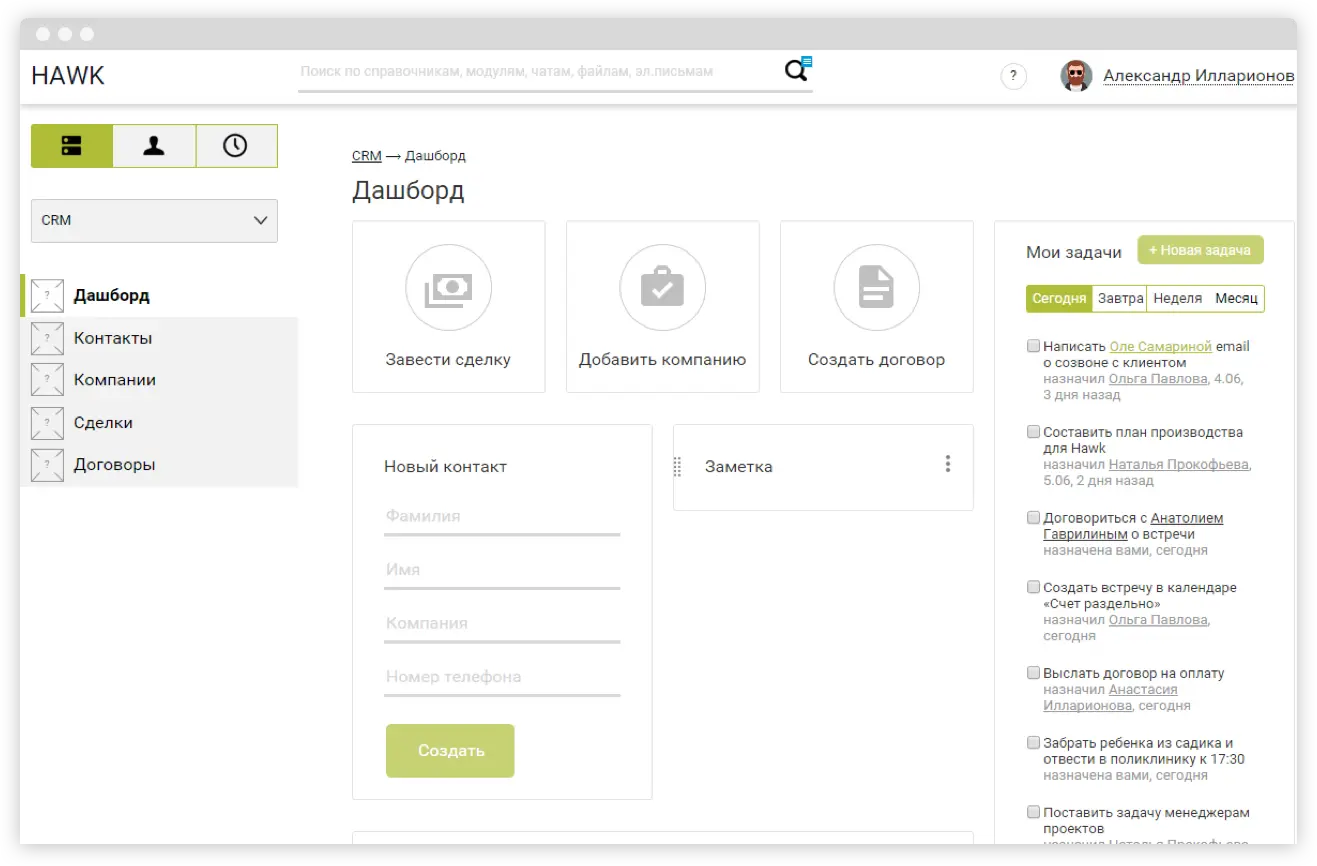Viewport: 1317px width, 866px height.
Task: Click placeholder icon next to Контакты
Action: tap(47, 338)
